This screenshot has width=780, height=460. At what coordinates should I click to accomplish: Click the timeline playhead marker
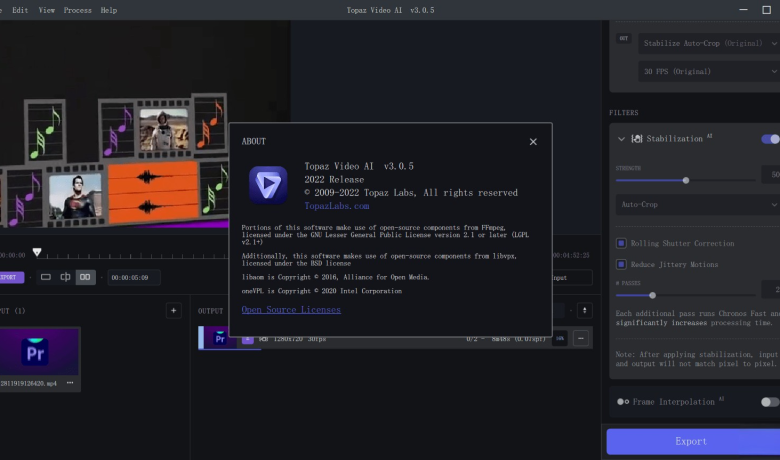click(x=37, y=252)
